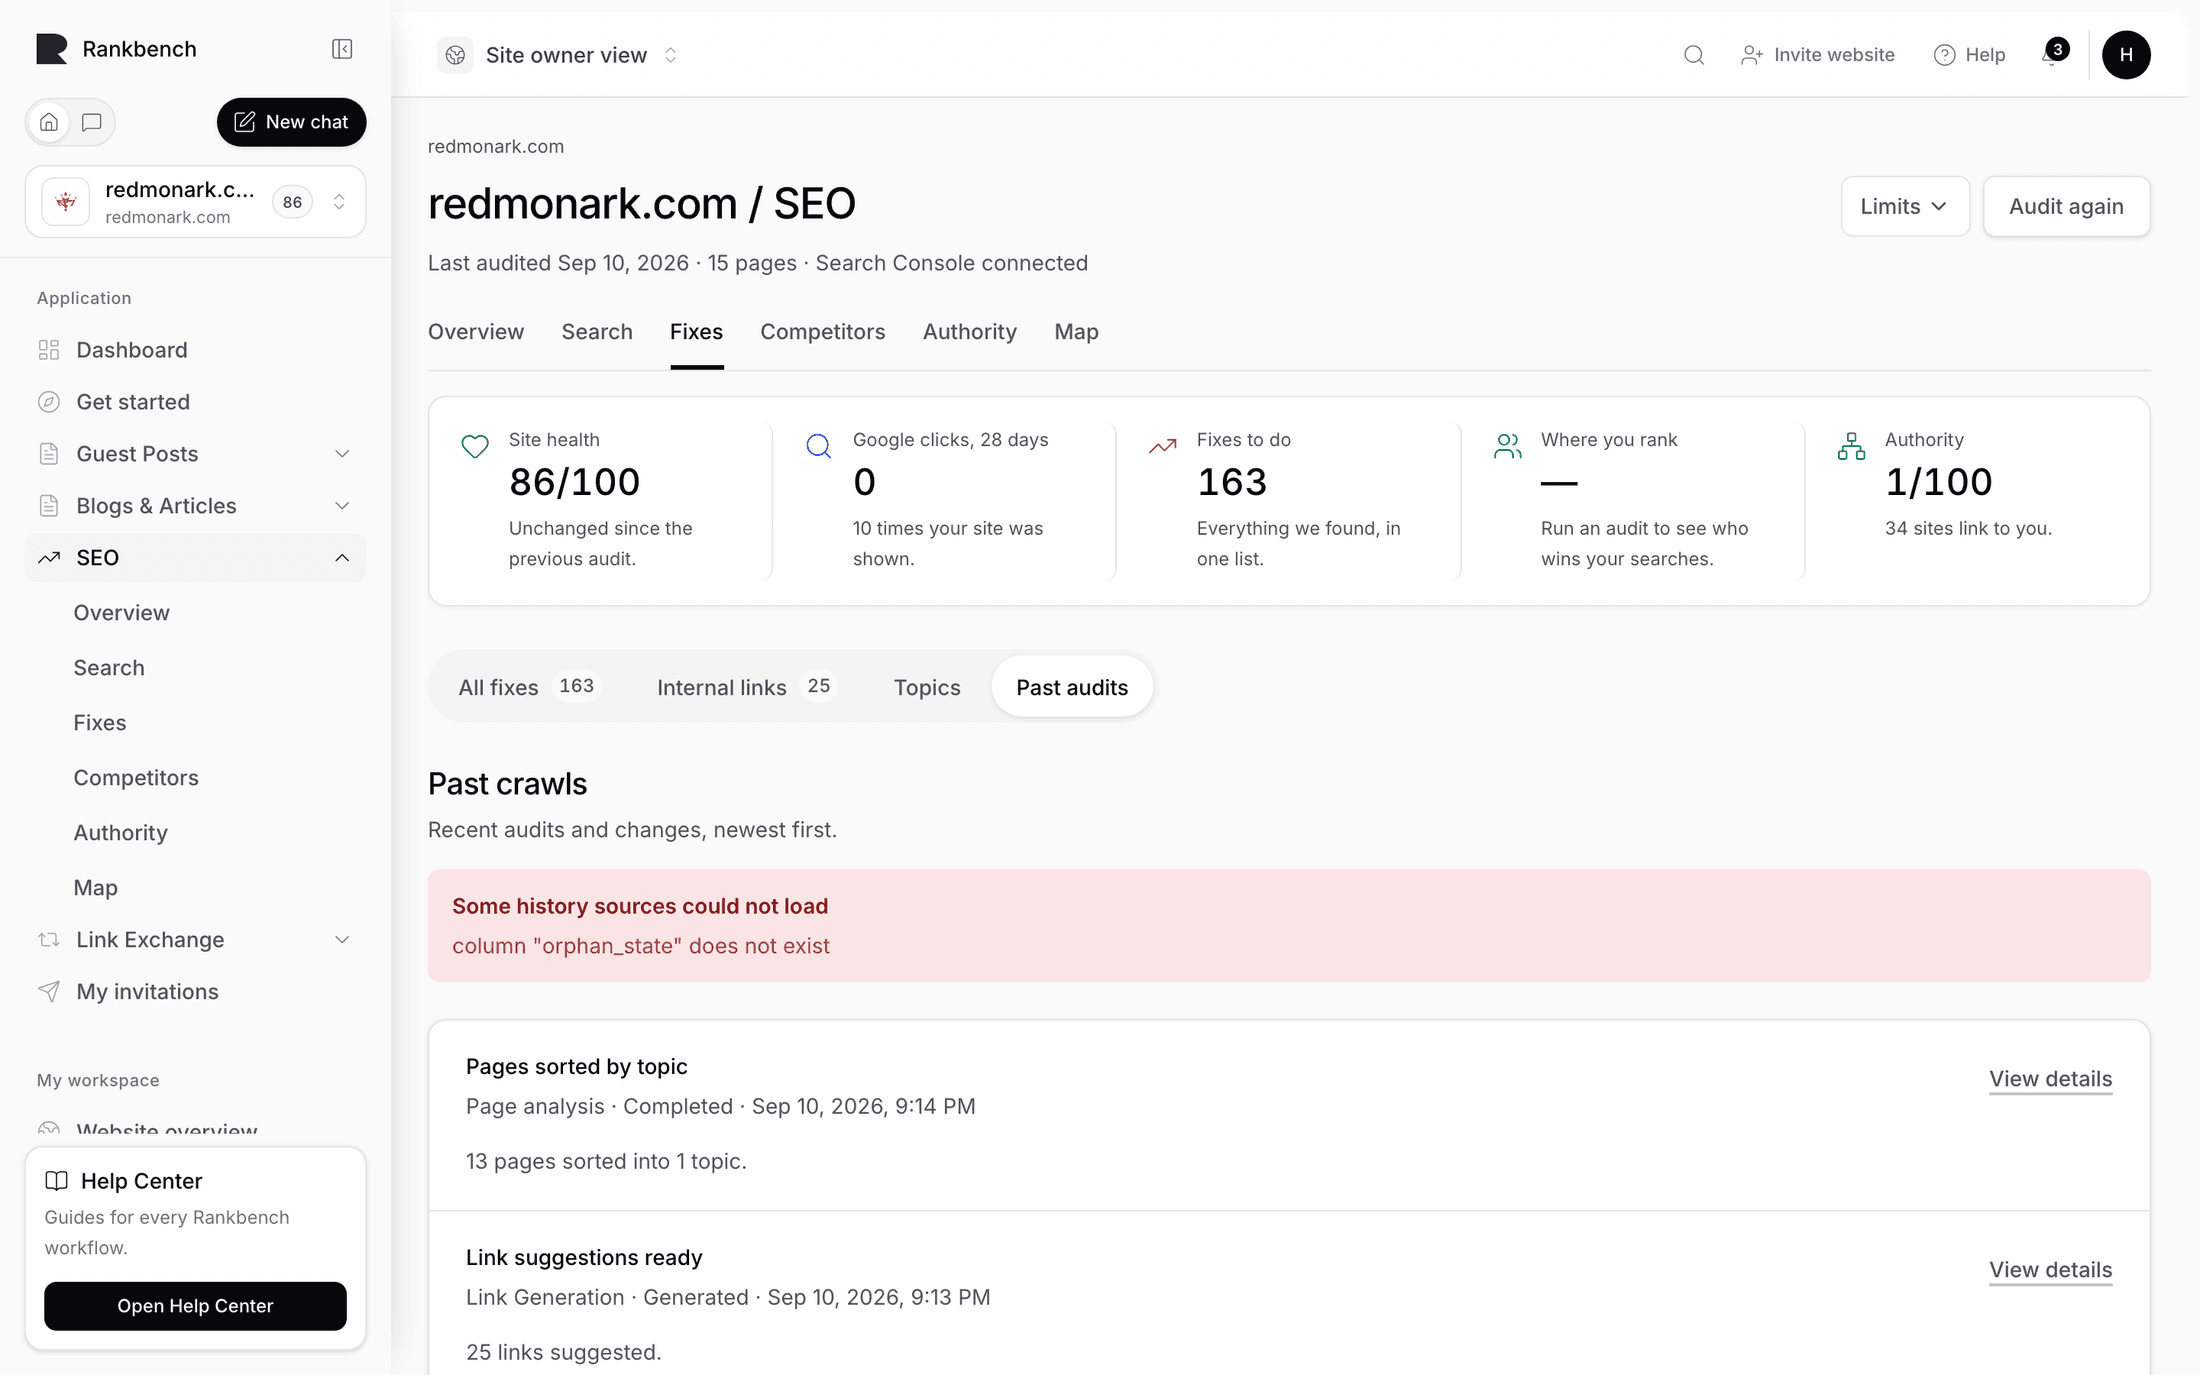Open the Get started compass icon
This screenshot has height=1375, width=2200.
tap(49, 402)
